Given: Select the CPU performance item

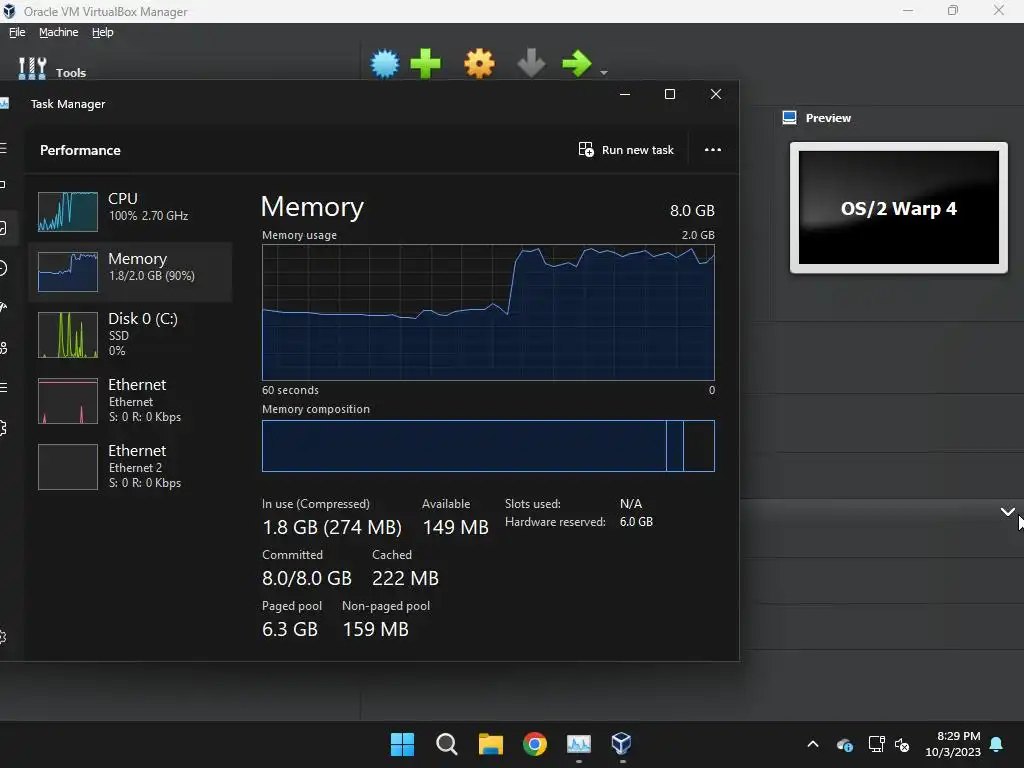Looking at the screenshot, I should pyautogui.click(x=129, y=211).
